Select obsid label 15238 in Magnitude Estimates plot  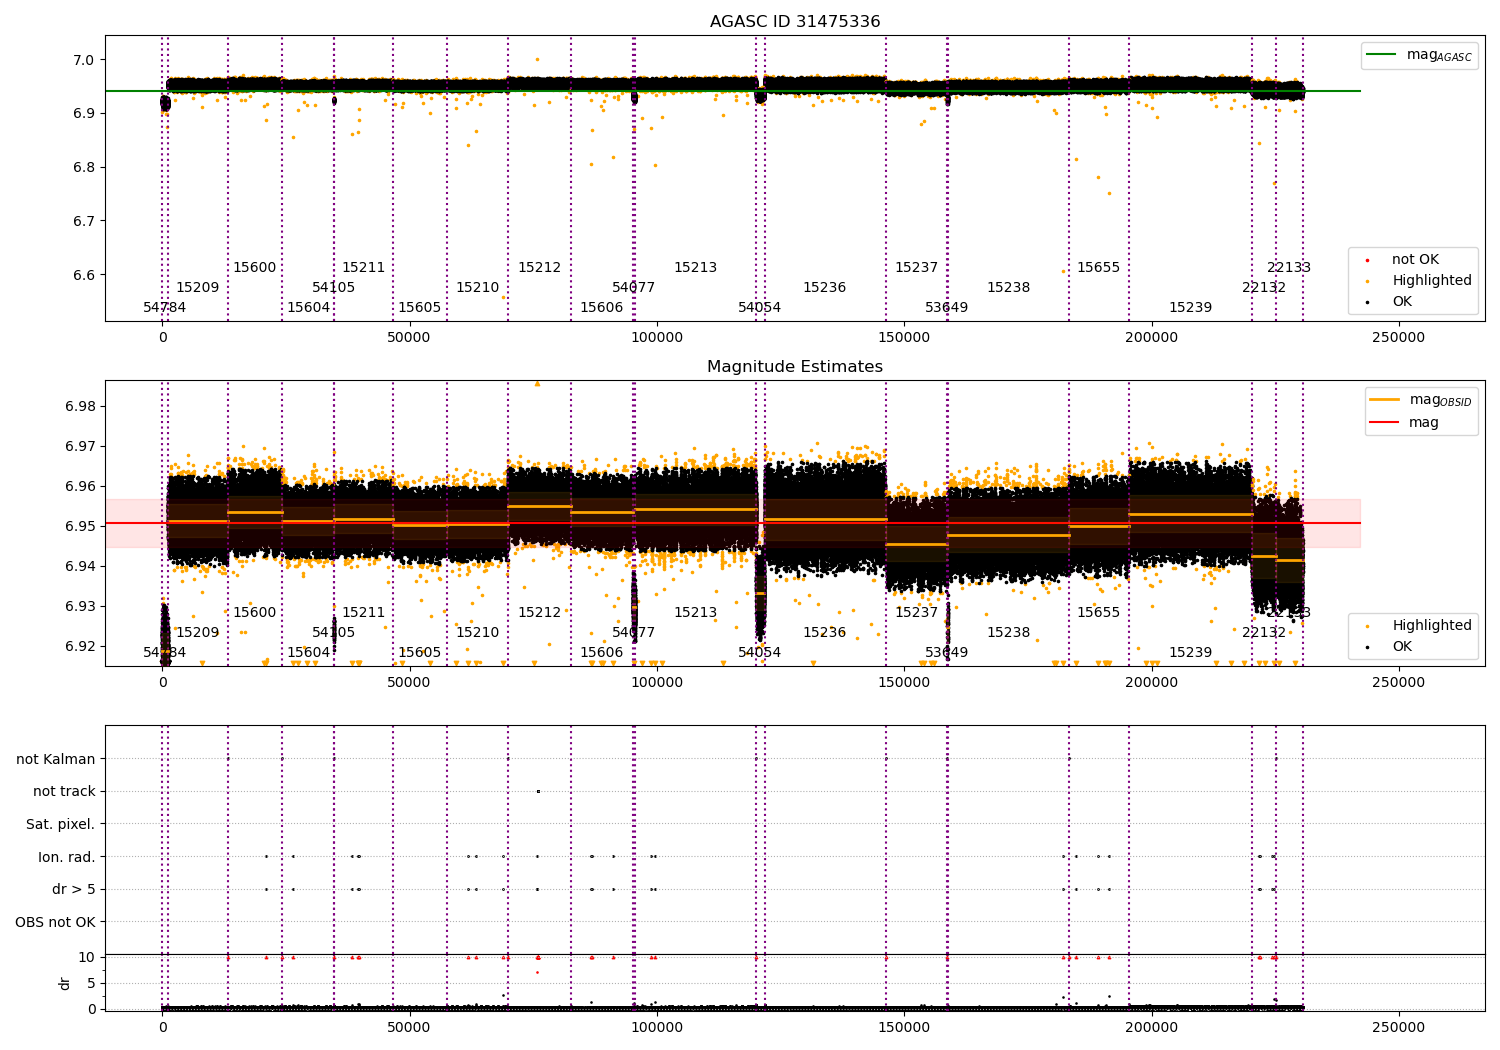[x=1009, y=633]
